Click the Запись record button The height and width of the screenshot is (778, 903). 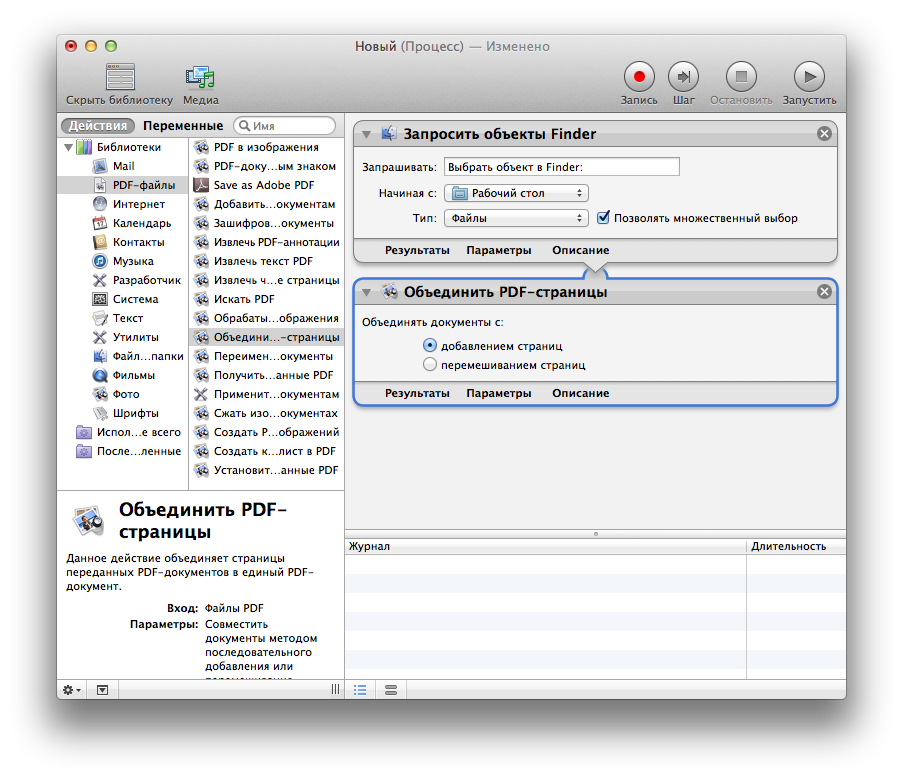(x=639, y=77)
